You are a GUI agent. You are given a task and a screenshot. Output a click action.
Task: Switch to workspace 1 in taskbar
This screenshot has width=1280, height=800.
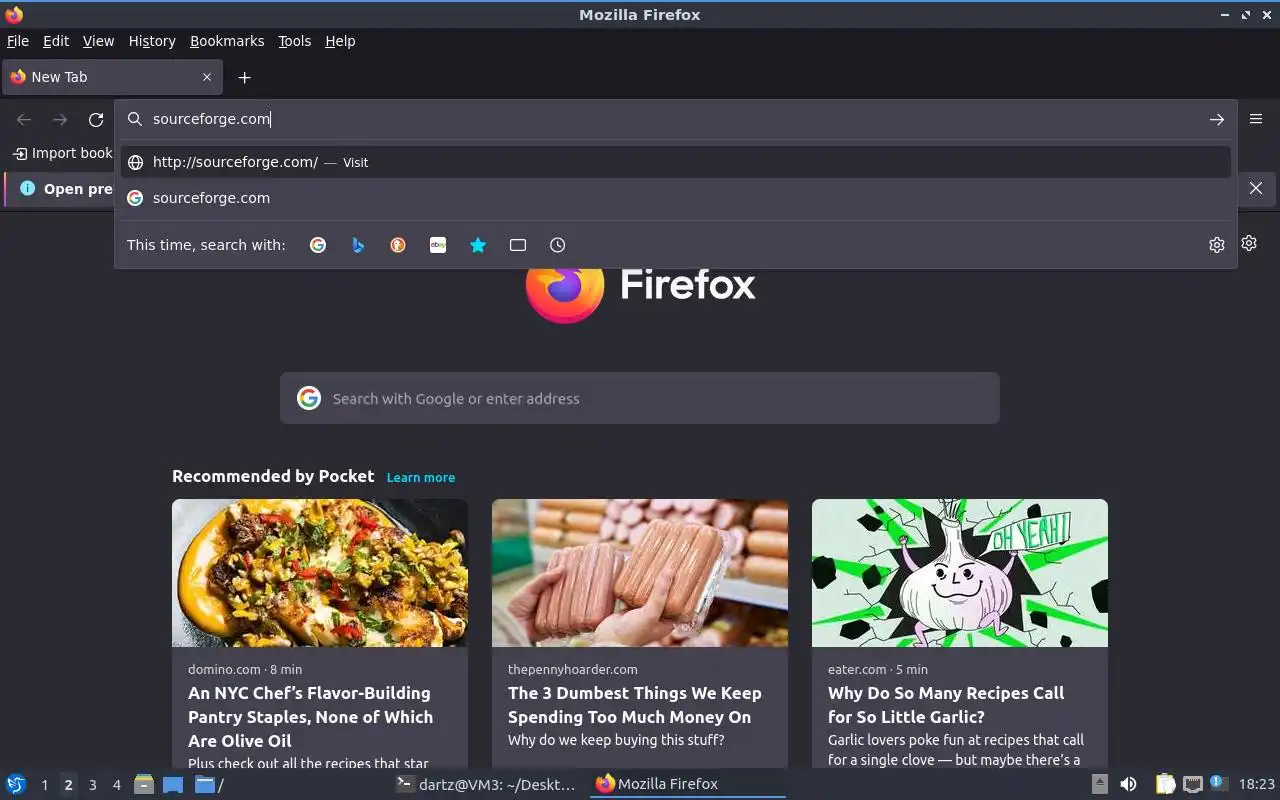coord(44,785)
